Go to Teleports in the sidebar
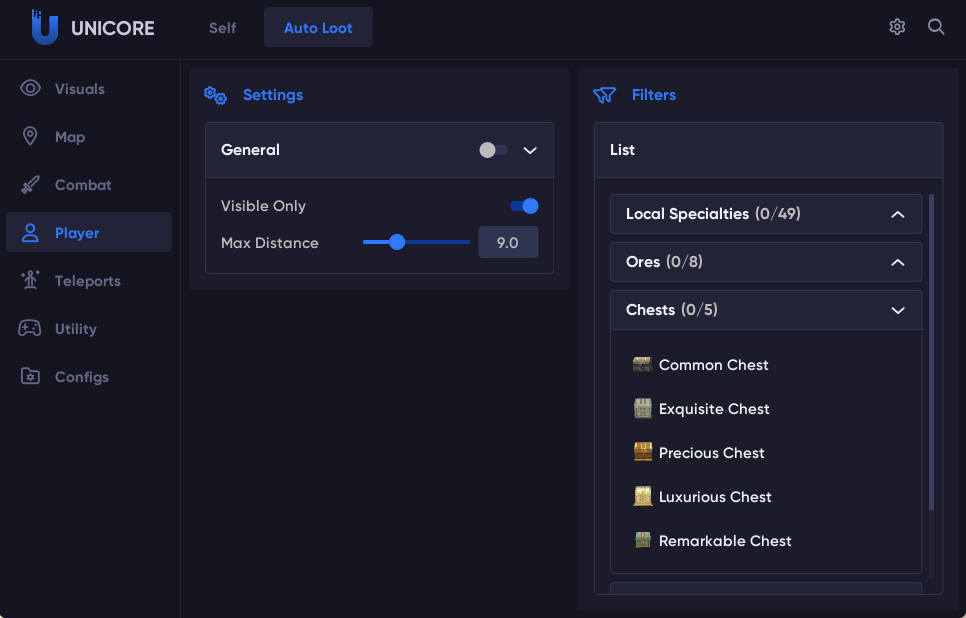 click(x=87, y=281)
